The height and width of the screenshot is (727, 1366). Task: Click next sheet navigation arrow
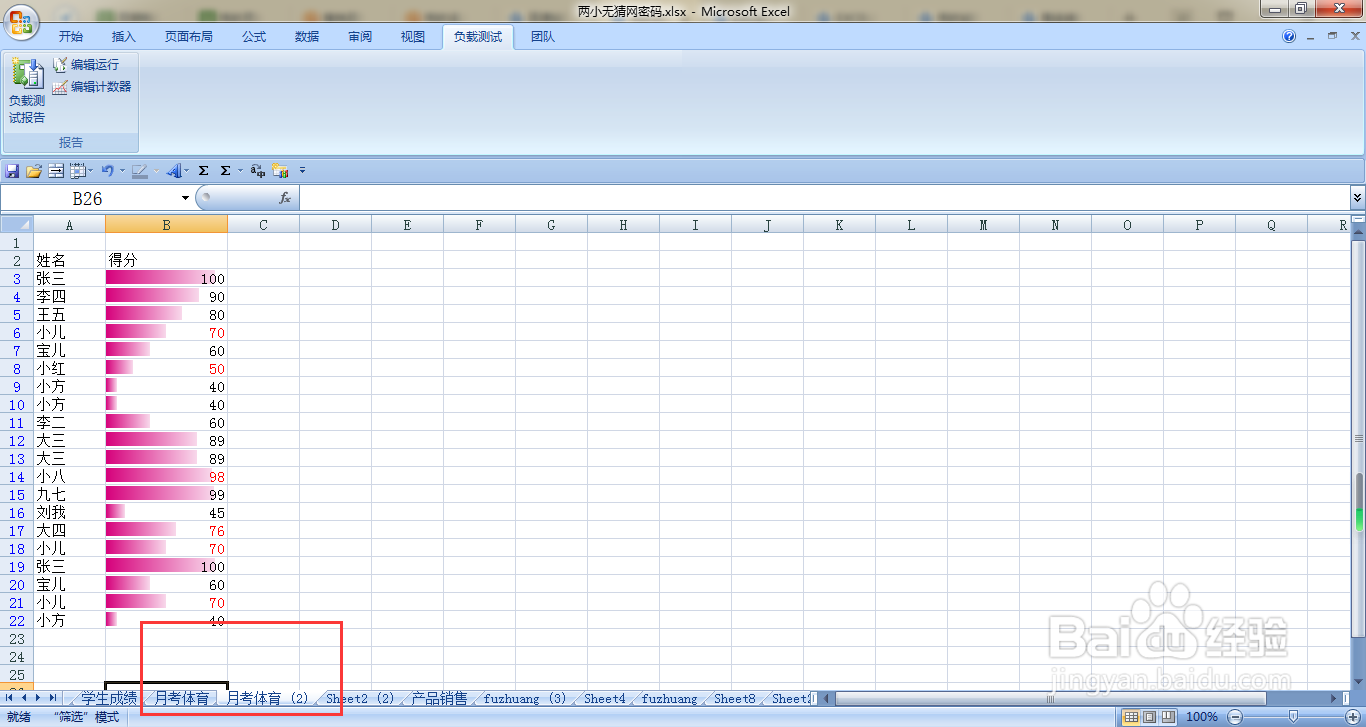tap(39, 698)
